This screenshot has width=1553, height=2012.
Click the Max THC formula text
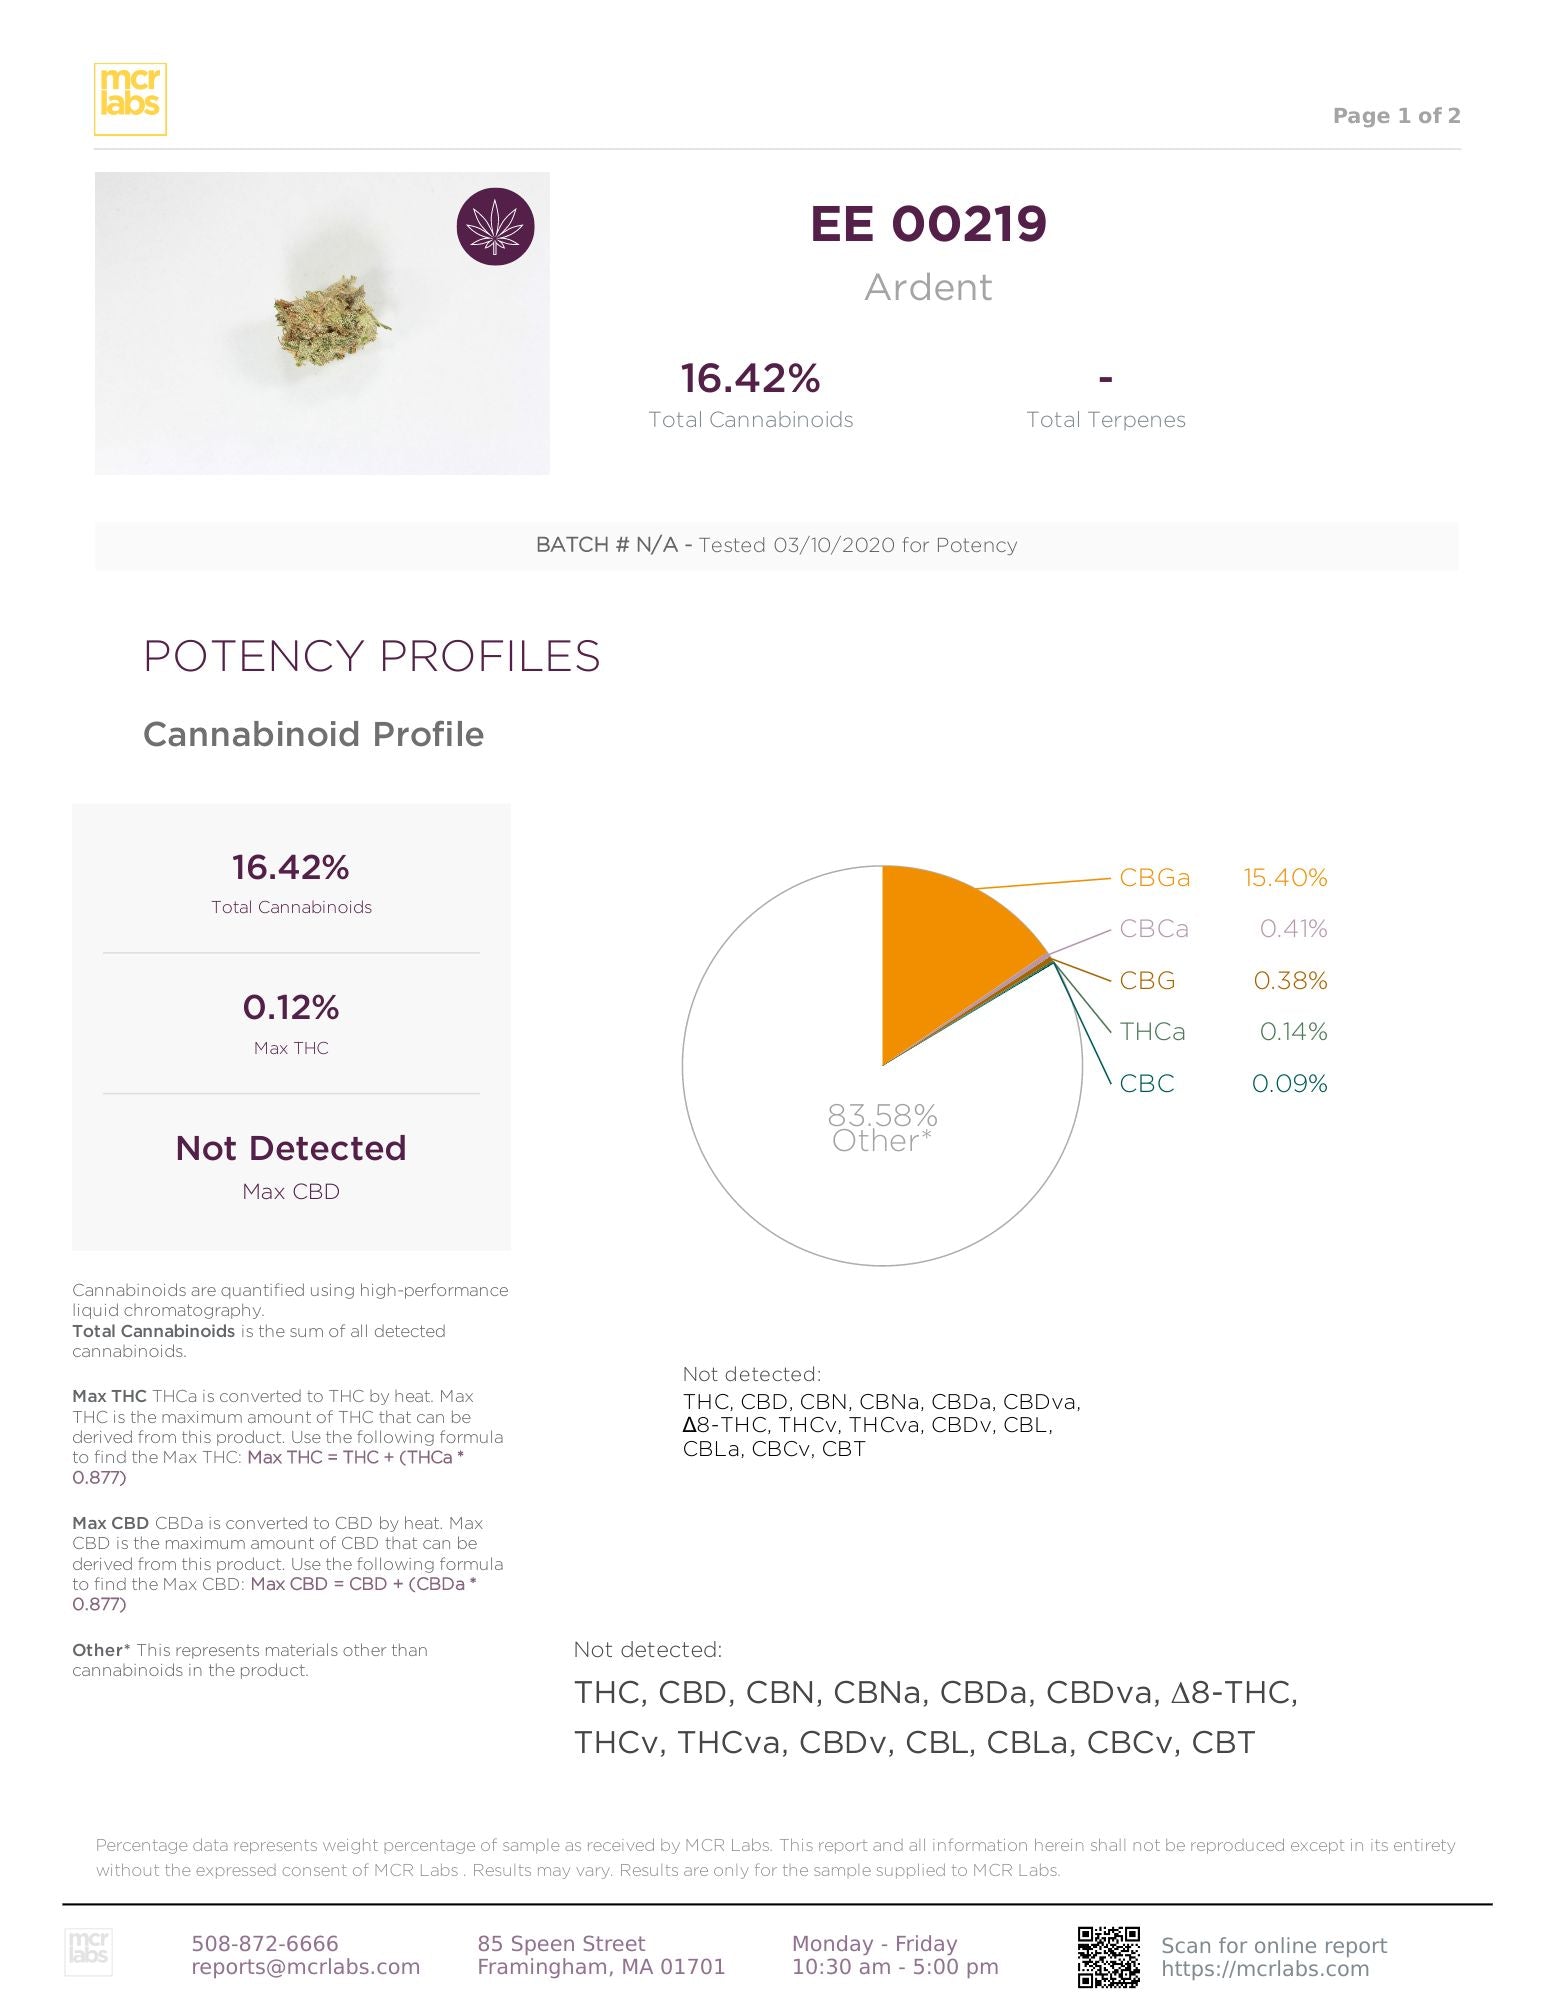tap(355, 1458)
